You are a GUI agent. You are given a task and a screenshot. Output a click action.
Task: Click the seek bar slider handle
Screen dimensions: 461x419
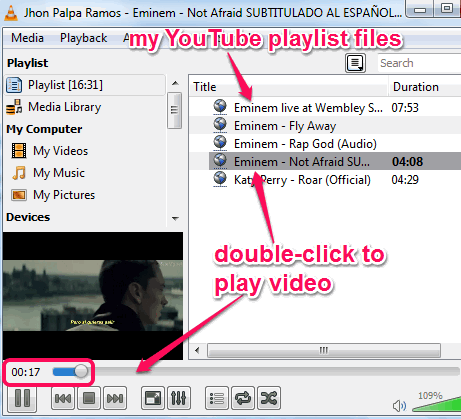[x=81, y=371]
